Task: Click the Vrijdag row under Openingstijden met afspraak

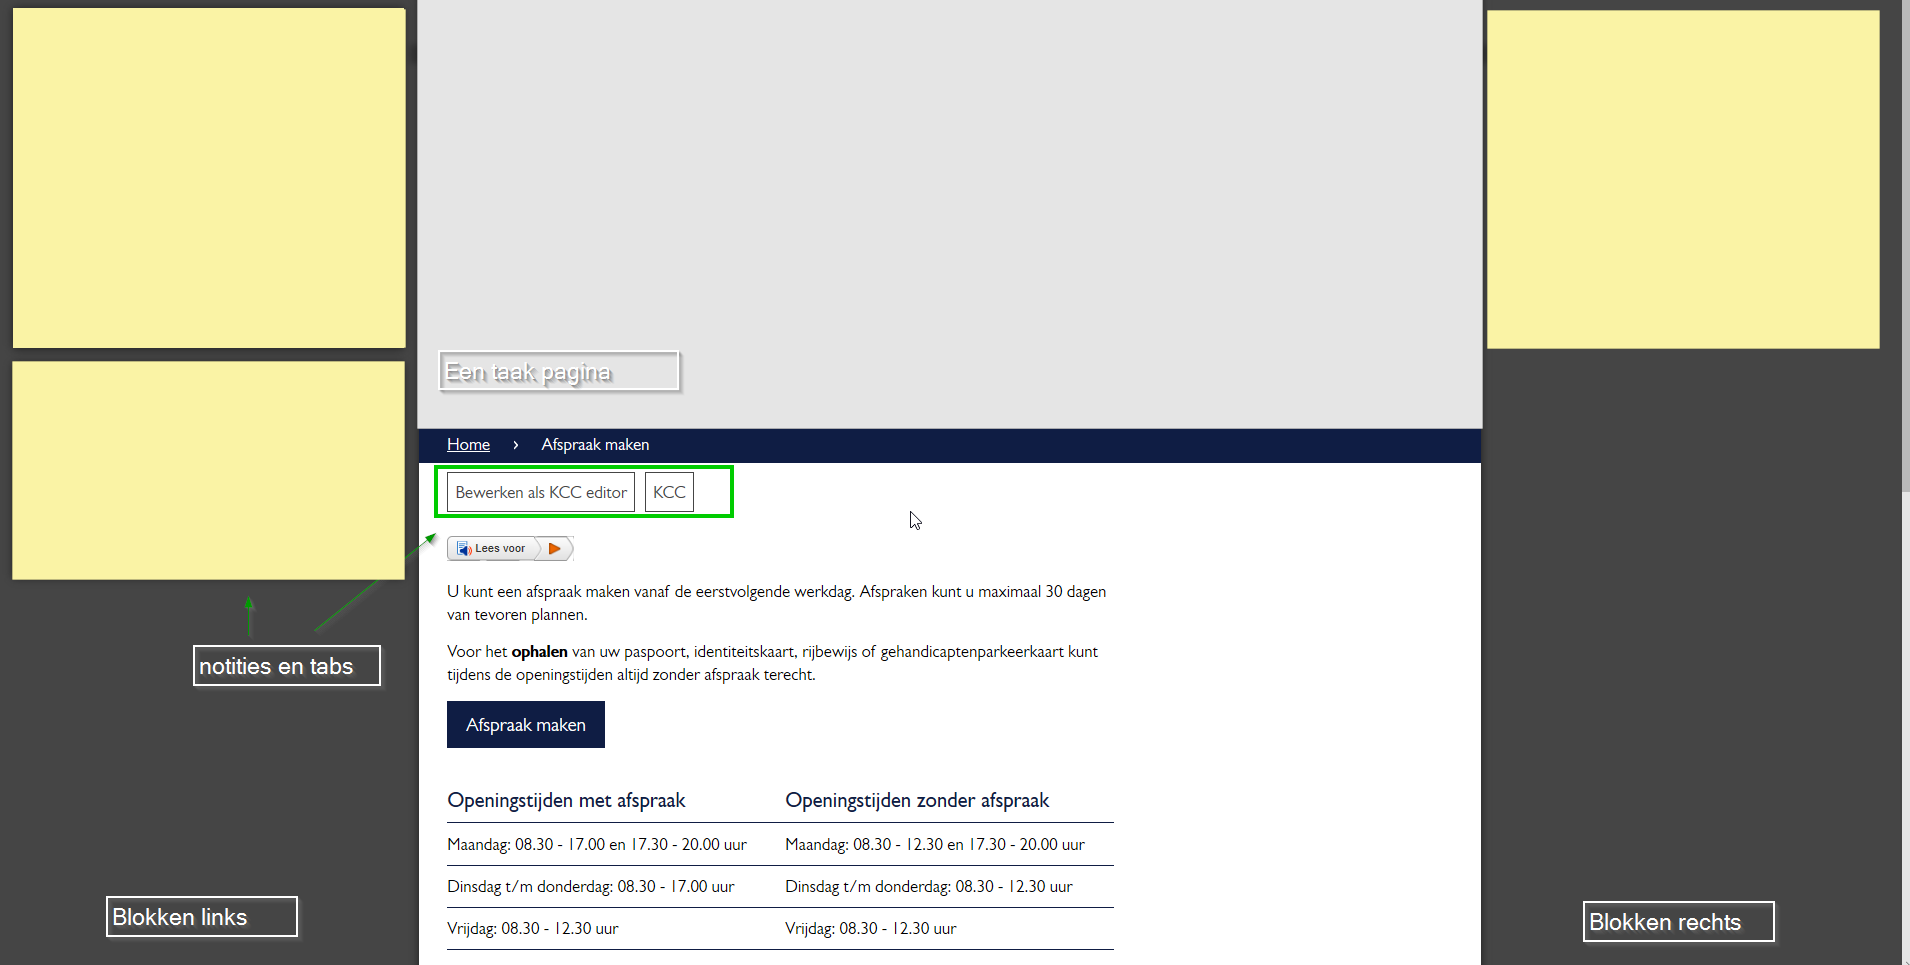Action: click(x=532, y=929)
